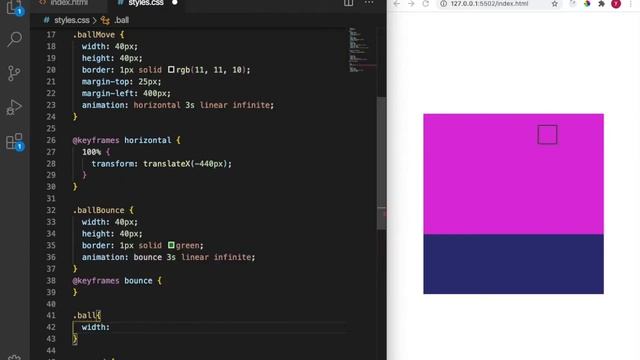Open the browser Extensions puzzle icon
Viewport: 640px width, 360px height.
point(601,4)
